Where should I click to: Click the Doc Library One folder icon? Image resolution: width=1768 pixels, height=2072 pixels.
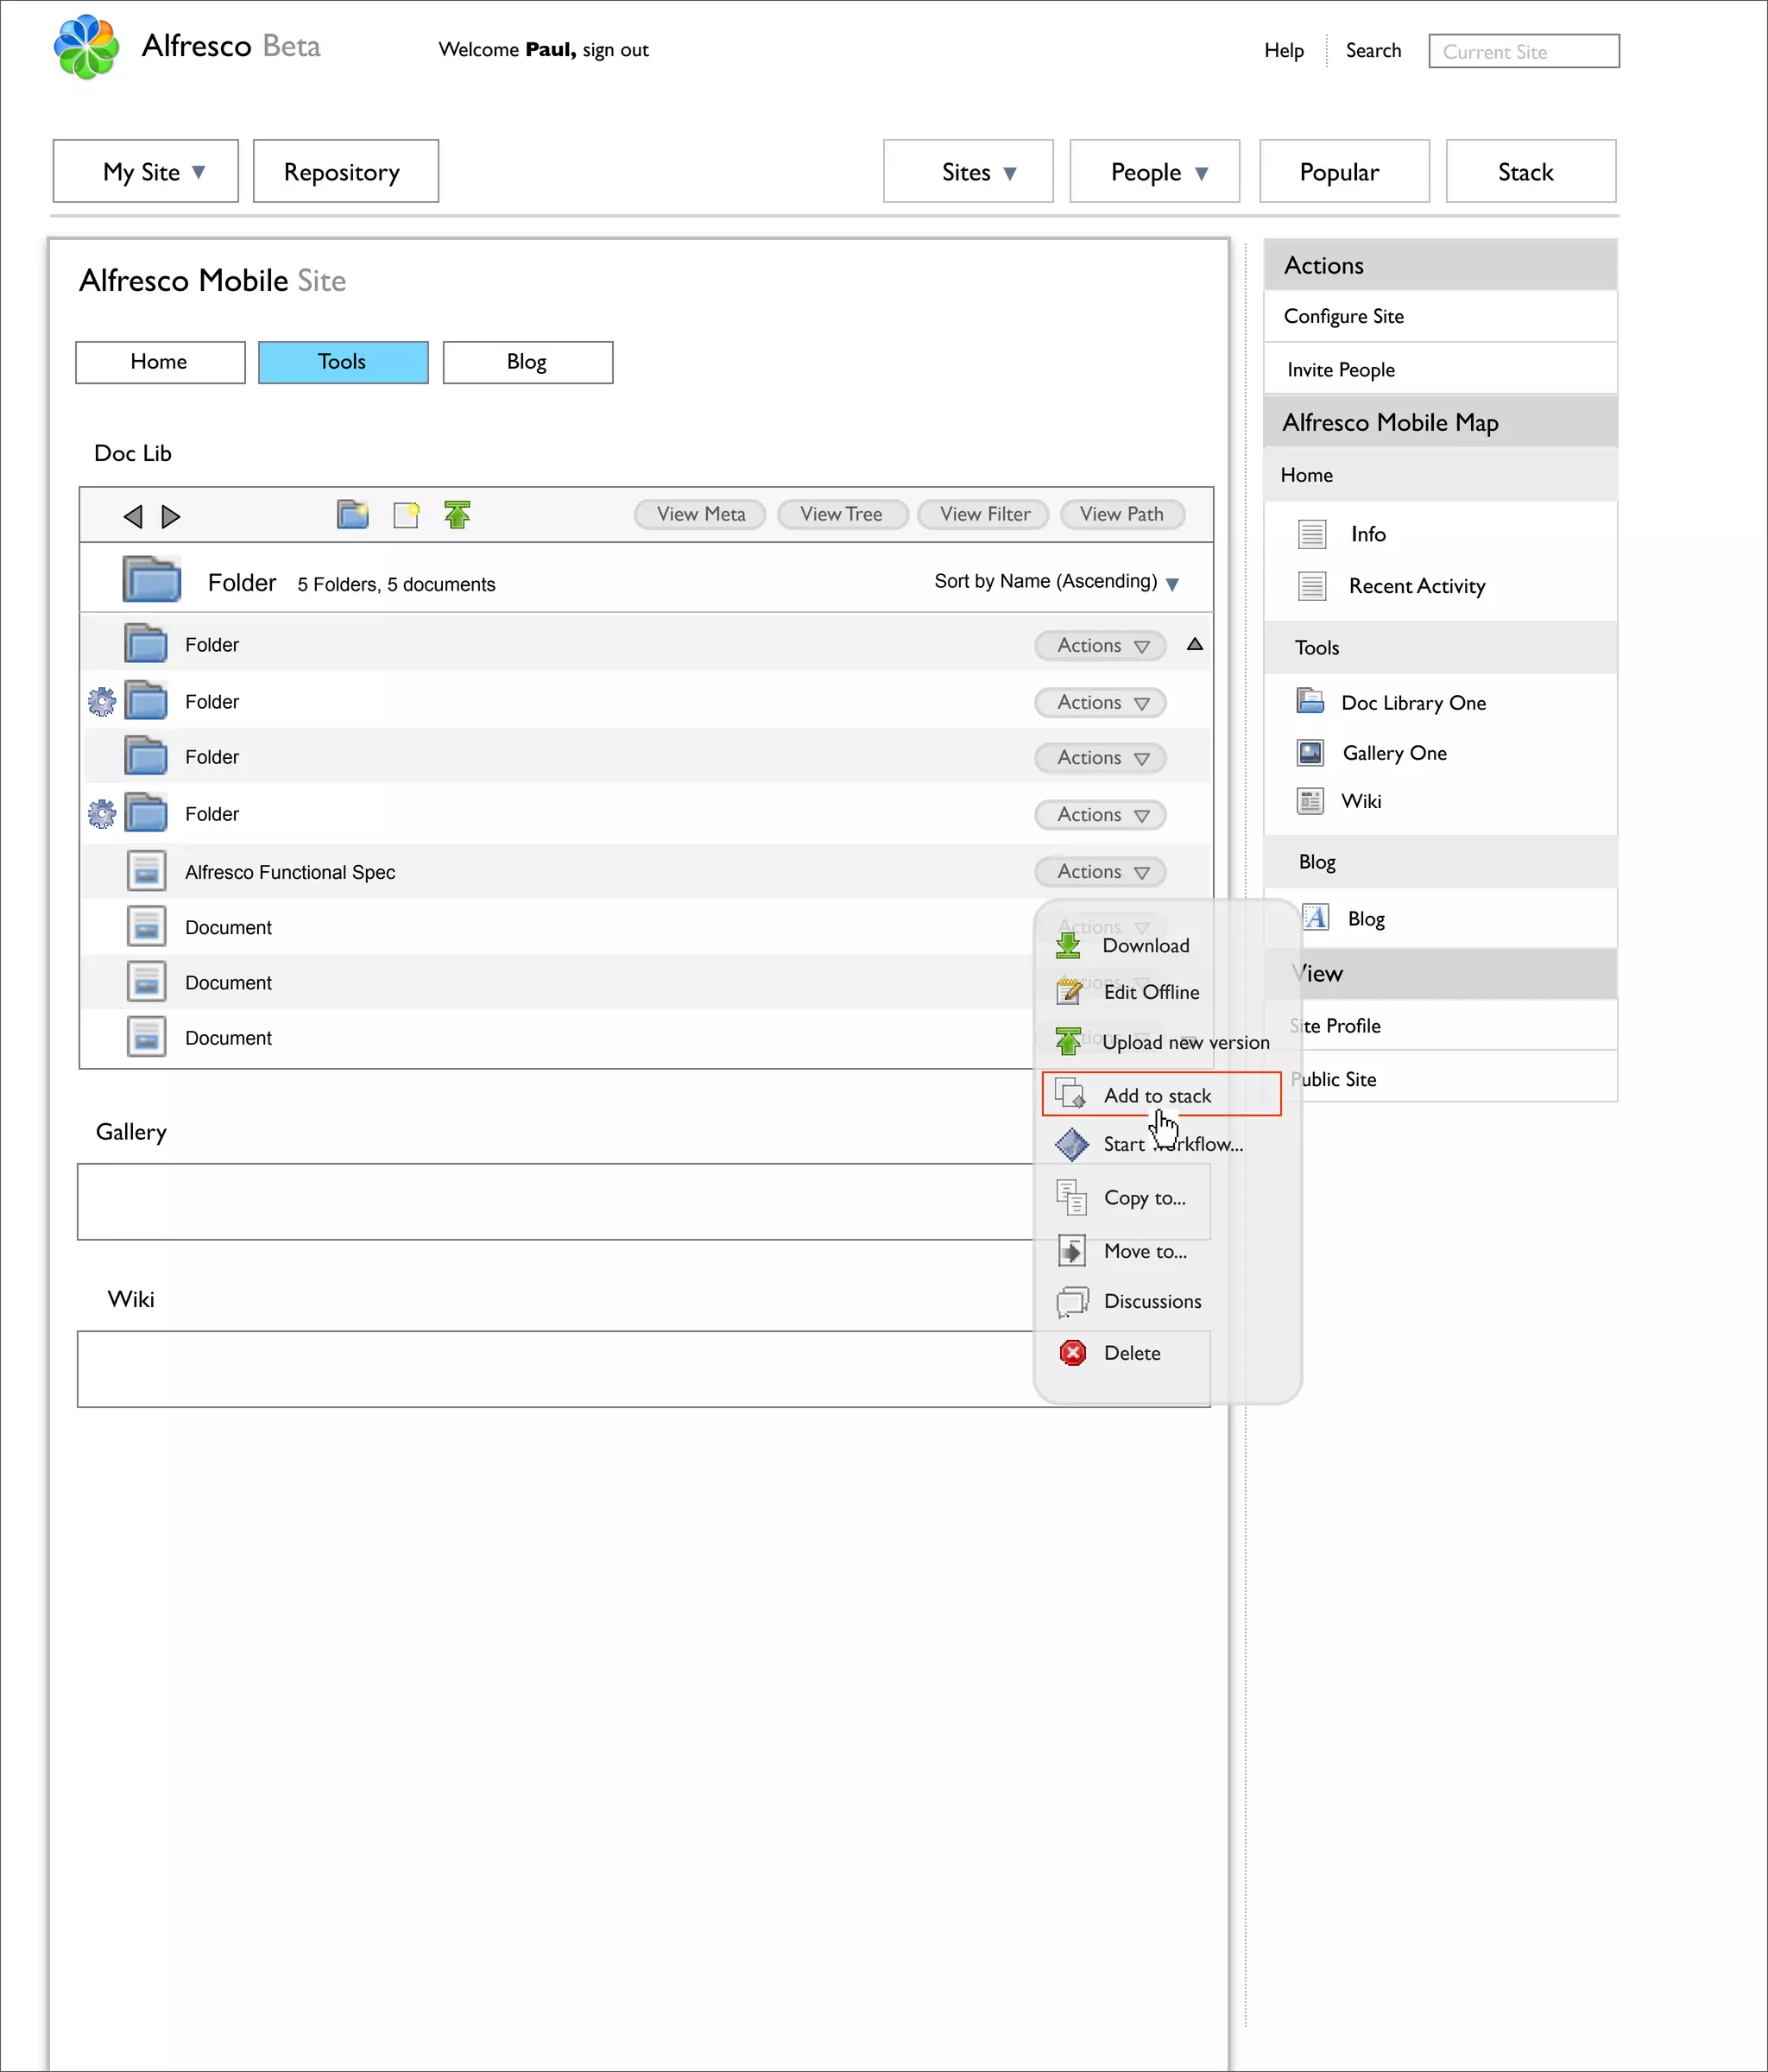pyautogui.click(x=1310, y=701)
